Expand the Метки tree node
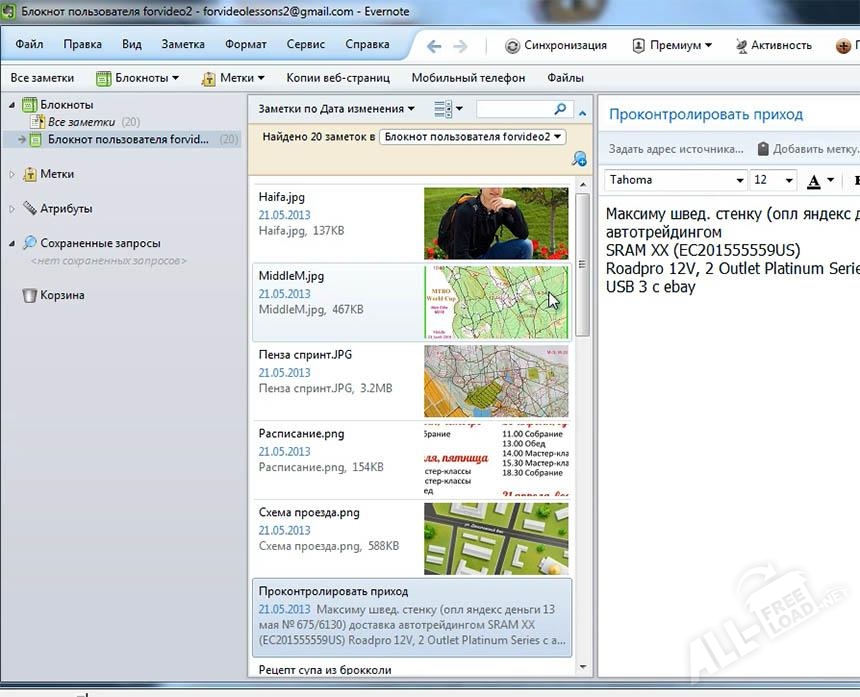Screen dimensions: 860x697 pyautogui.click(x=12, y=174)
